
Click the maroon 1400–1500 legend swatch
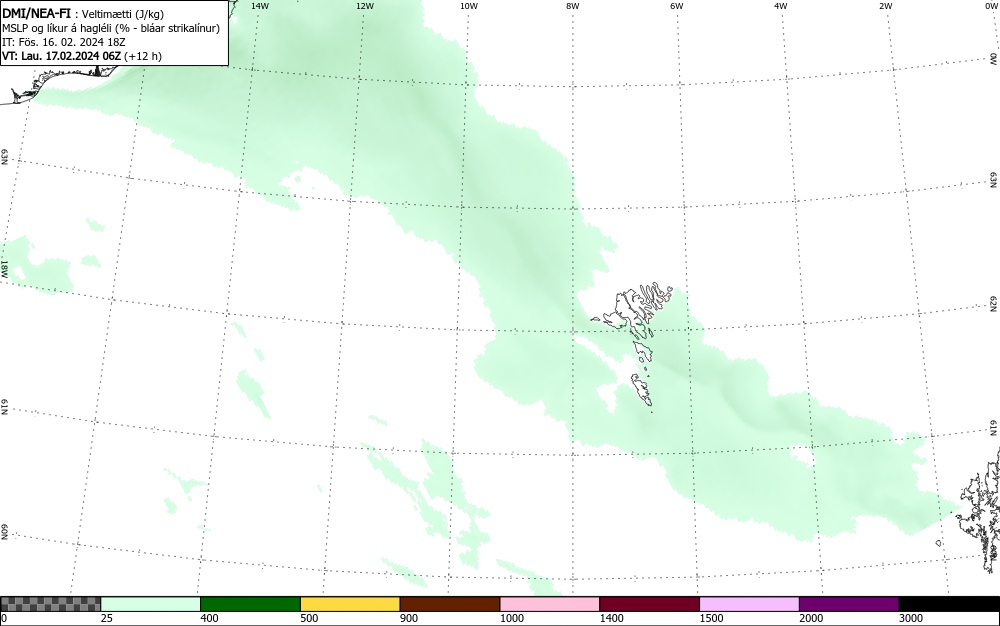[x=649, y=604]
